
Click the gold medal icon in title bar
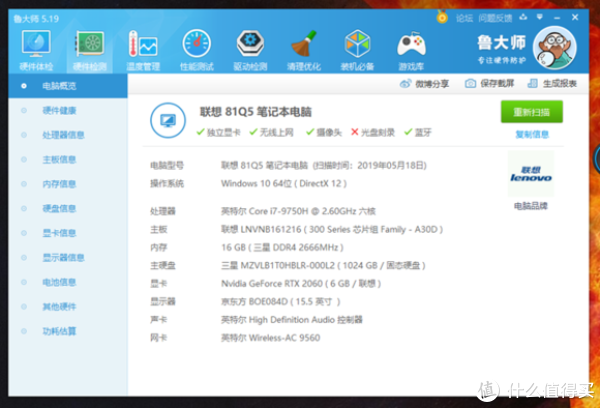point(442,17)
